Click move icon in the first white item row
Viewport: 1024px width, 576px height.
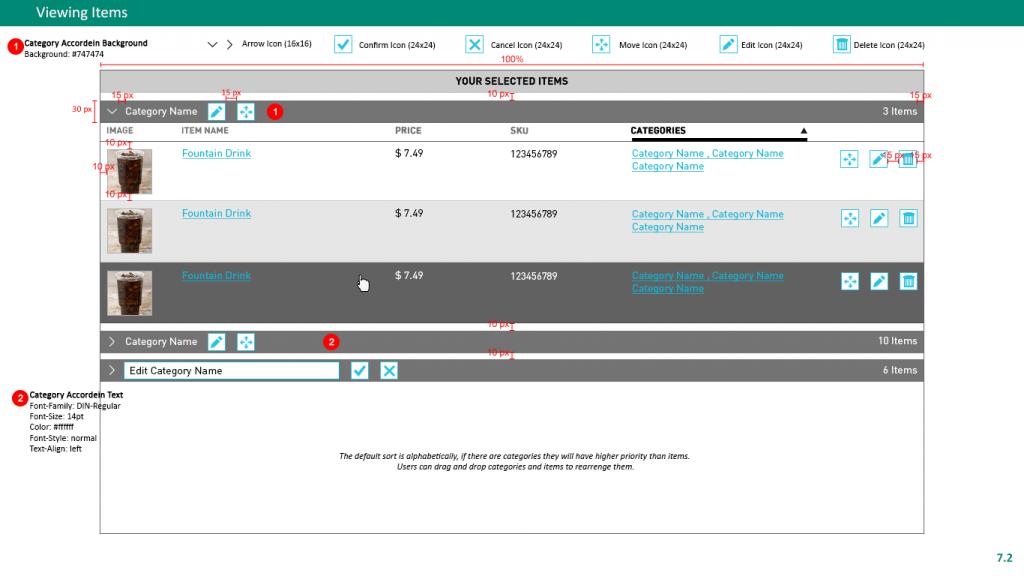pyautogui.click(x=849, y=159)
